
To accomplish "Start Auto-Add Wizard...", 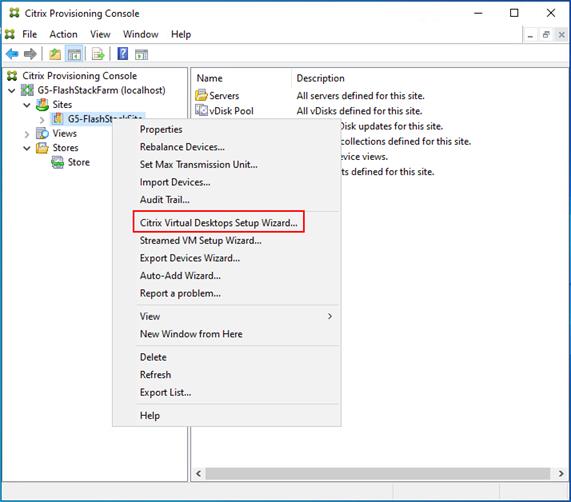I will click(x=227, y=276).
